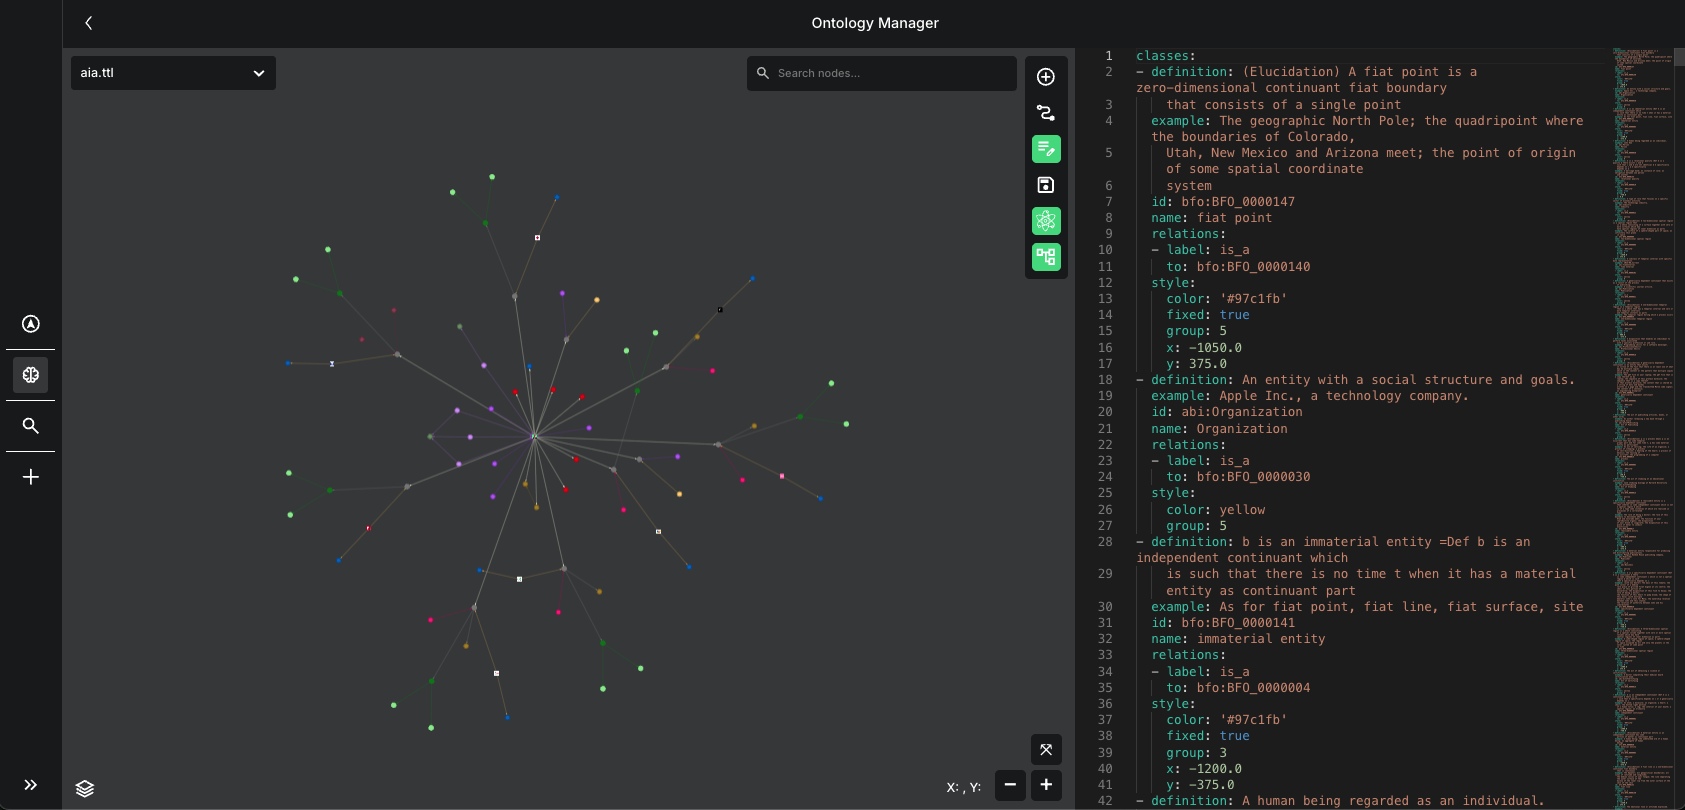Viewport: 1685px width, 810px height.
Task: Add a new node with the circled plus icon
Action: click(1046, 77)
